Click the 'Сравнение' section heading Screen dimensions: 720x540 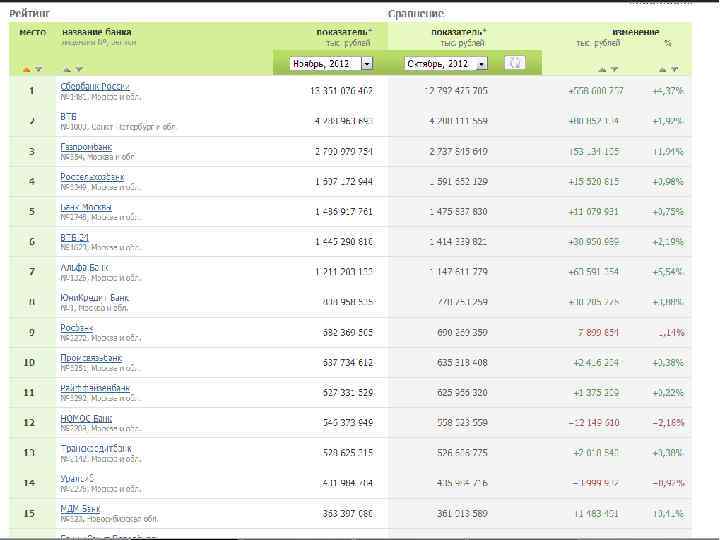point(416,14)
